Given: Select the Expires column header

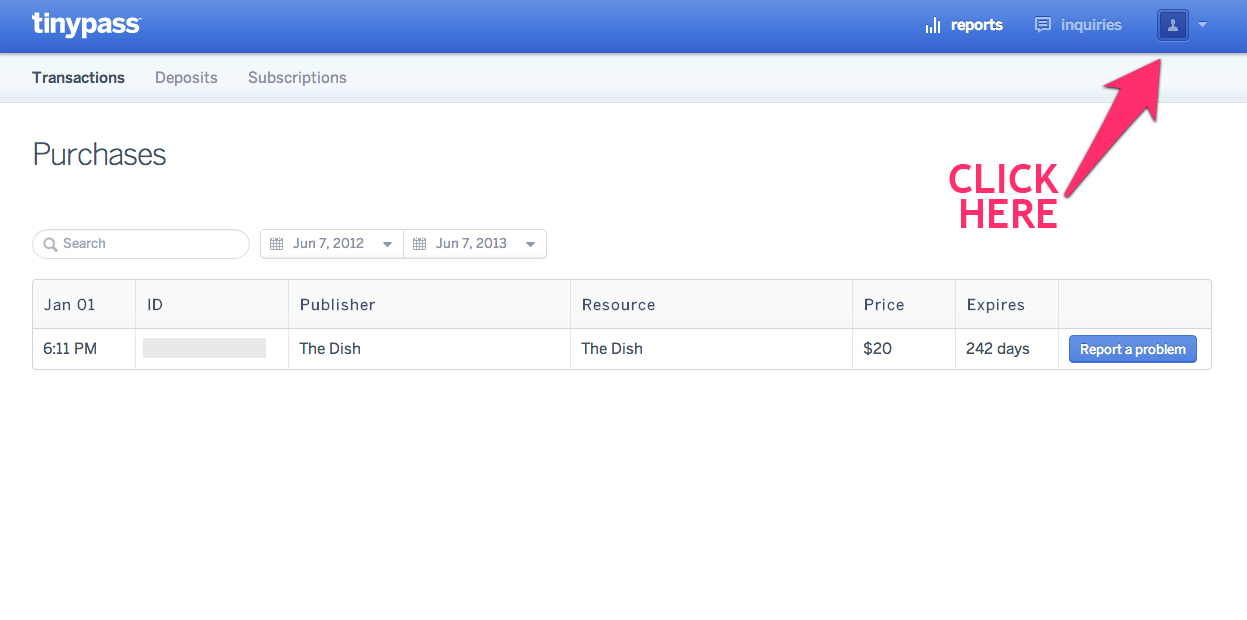Looking at the screenshot, I should click(995, 305).
